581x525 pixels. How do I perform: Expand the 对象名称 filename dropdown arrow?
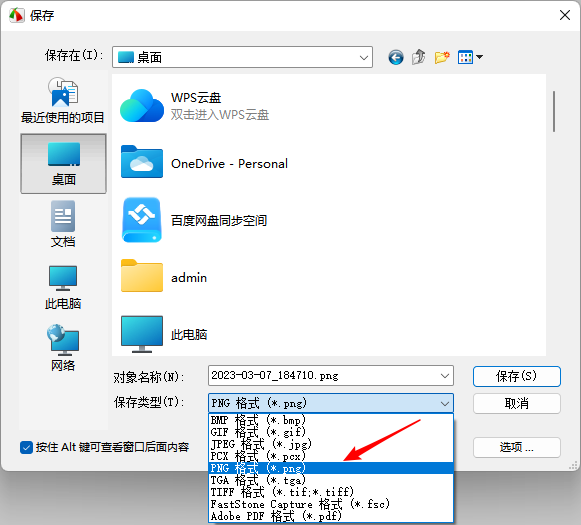pos(445,376)
